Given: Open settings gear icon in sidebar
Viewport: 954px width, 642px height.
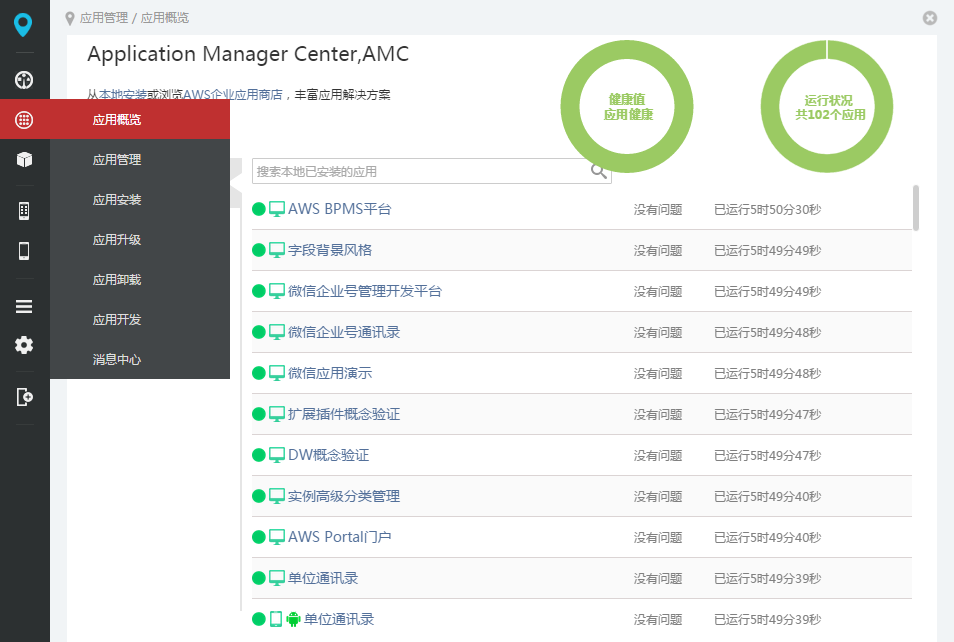Looking at the screenshot, I should pyautogui.click(x=24, y=345).
